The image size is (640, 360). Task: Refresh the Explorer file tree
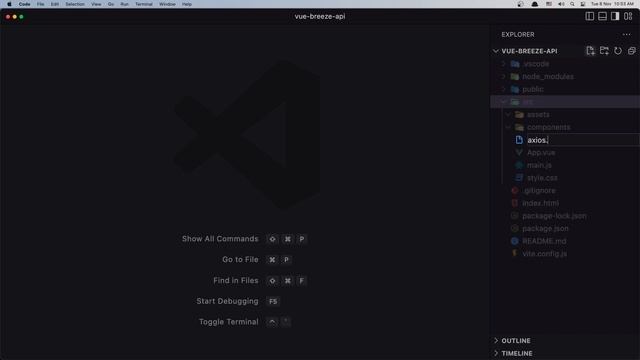click(x=618, y=51)
